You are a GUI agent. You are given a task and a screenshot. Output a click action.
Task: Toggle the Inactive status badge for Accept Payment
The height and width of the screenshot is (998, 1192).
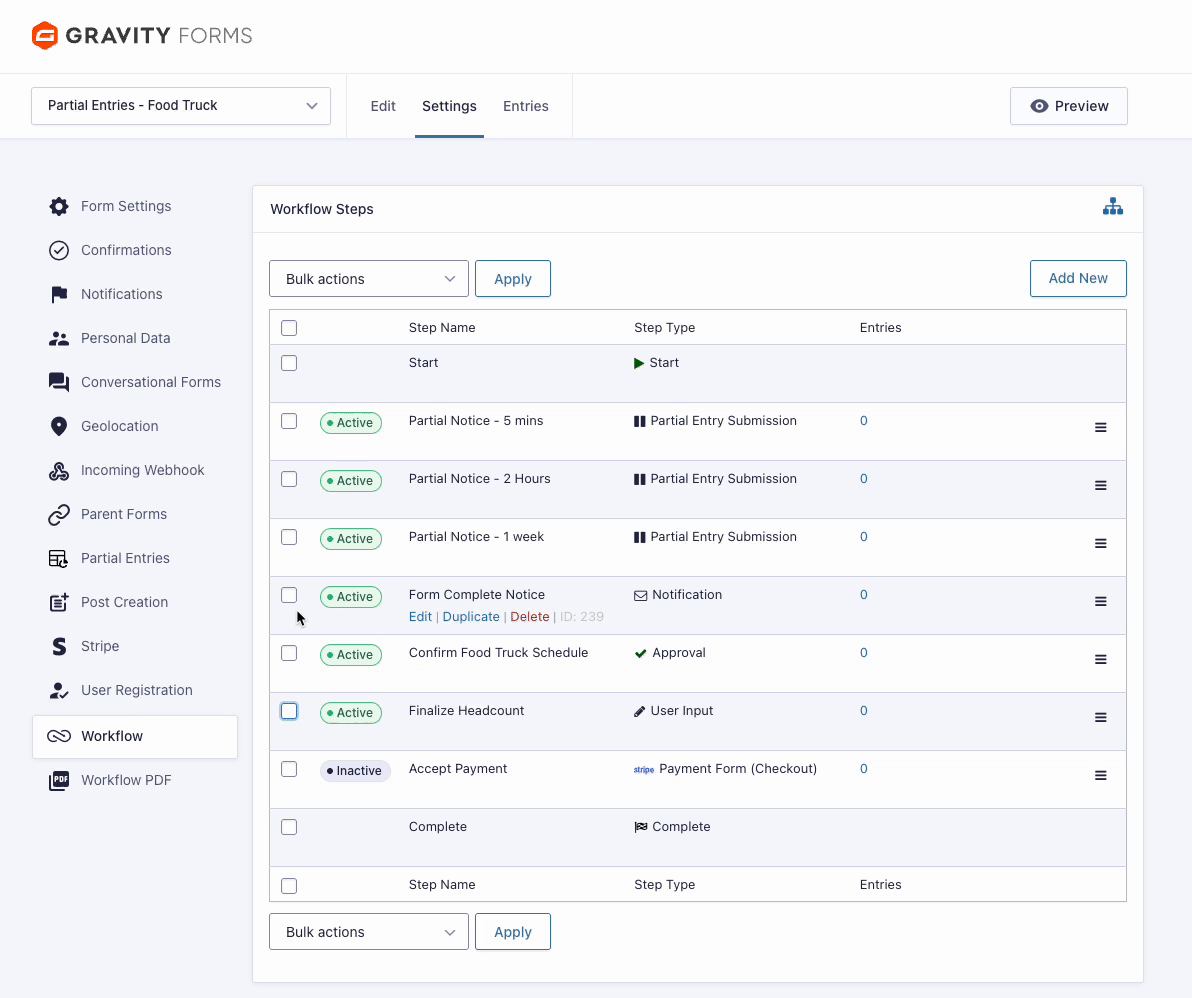pyautogui.click(x=354, y=771)
